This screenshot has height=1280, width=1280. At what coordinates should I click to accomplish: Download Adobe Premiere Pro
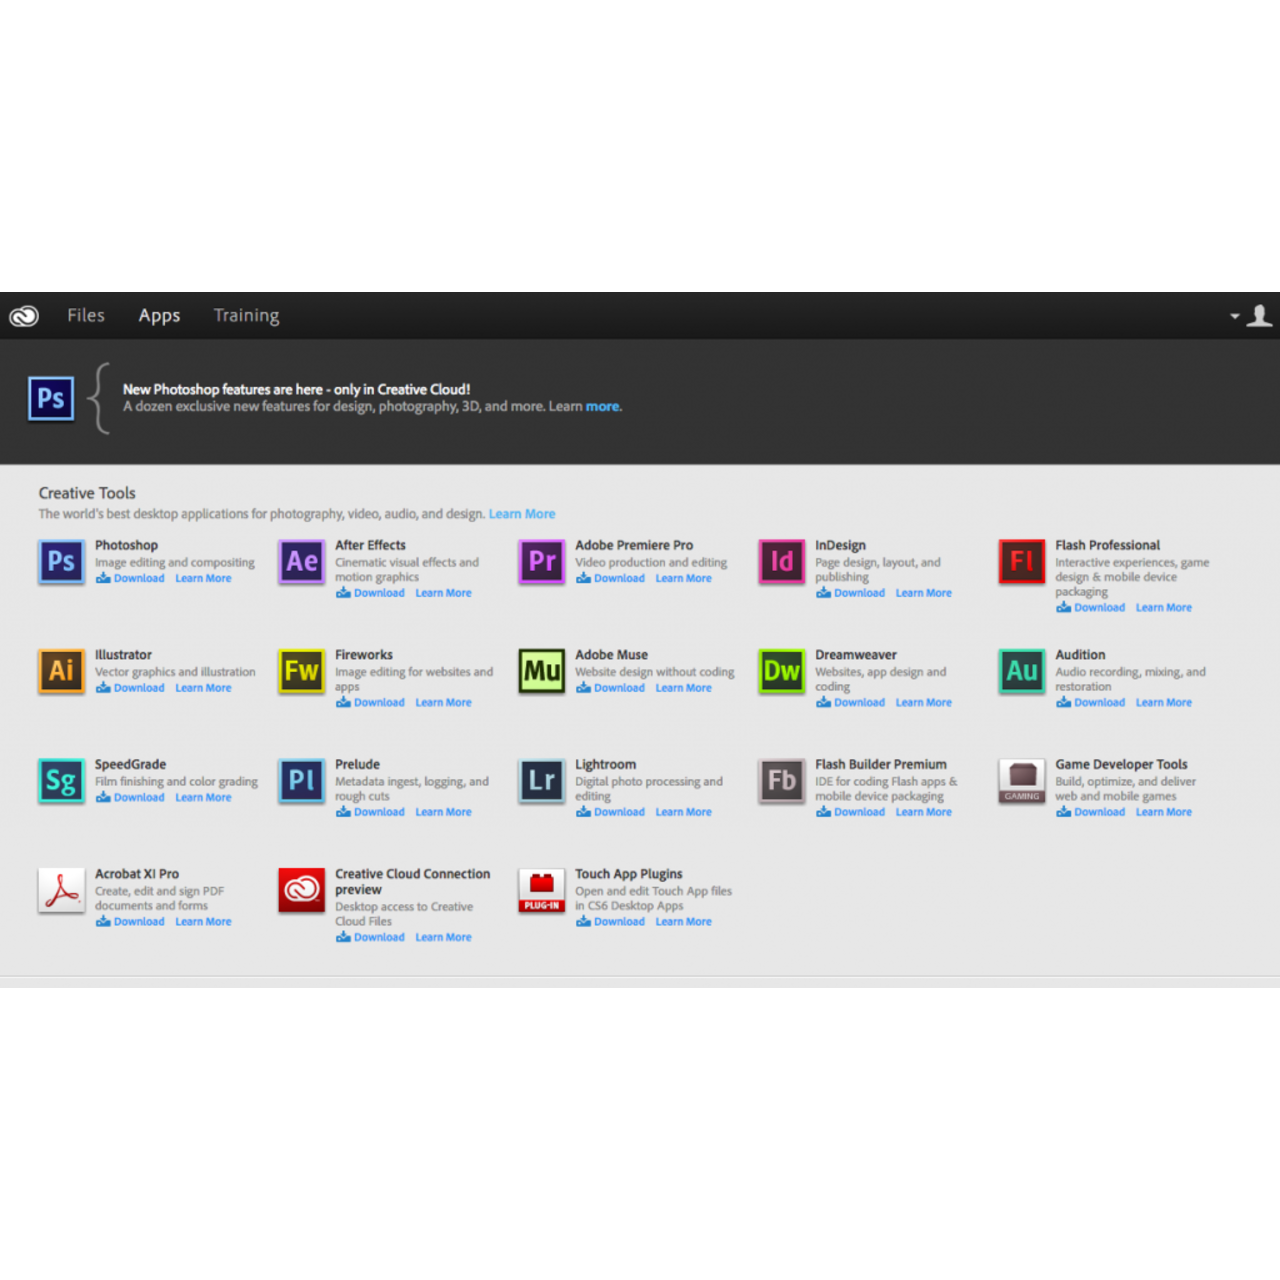pyautogui.click(x=610, y=578)
